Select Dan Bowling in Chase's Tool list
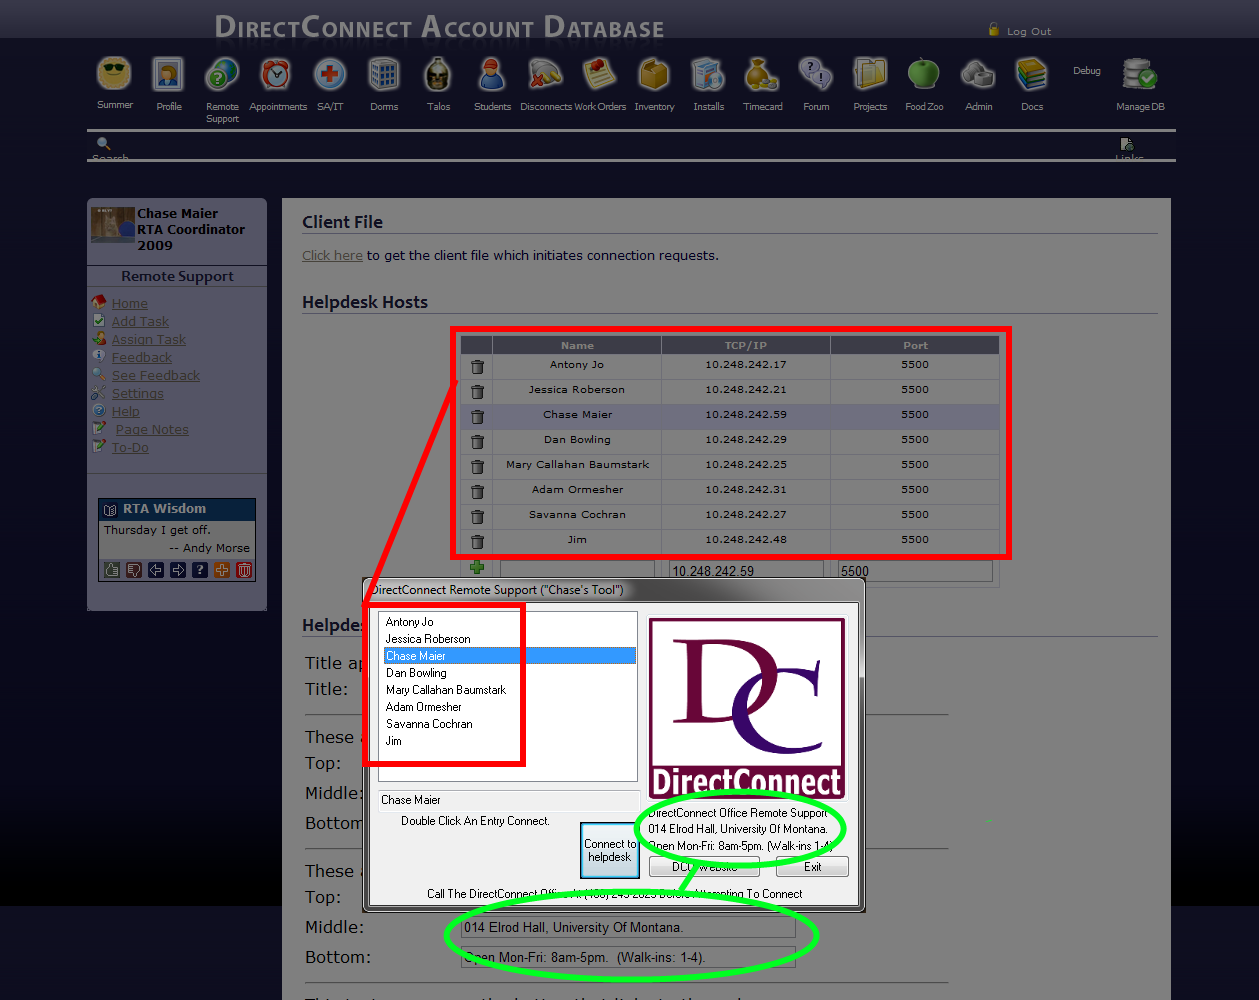1259x1000 pixels. point(416,673)
